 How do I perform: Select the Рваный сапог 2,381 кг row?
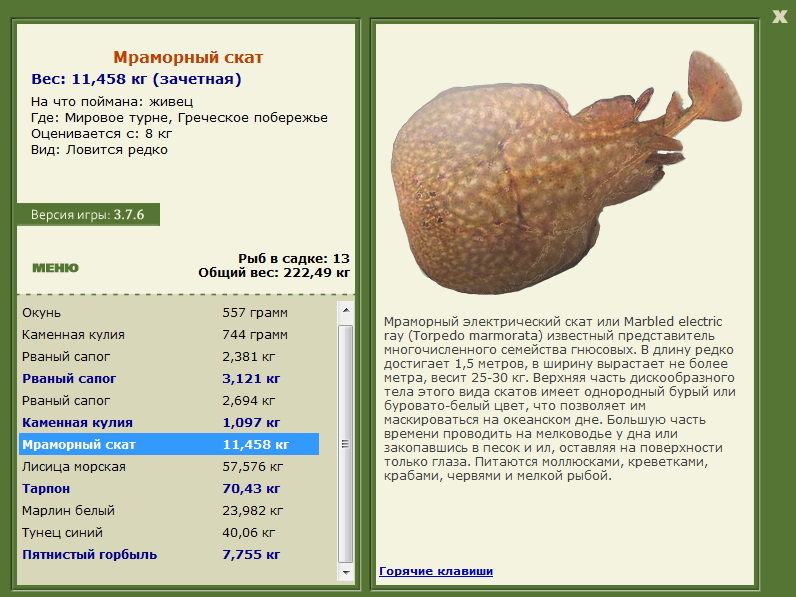click(169, 356)
